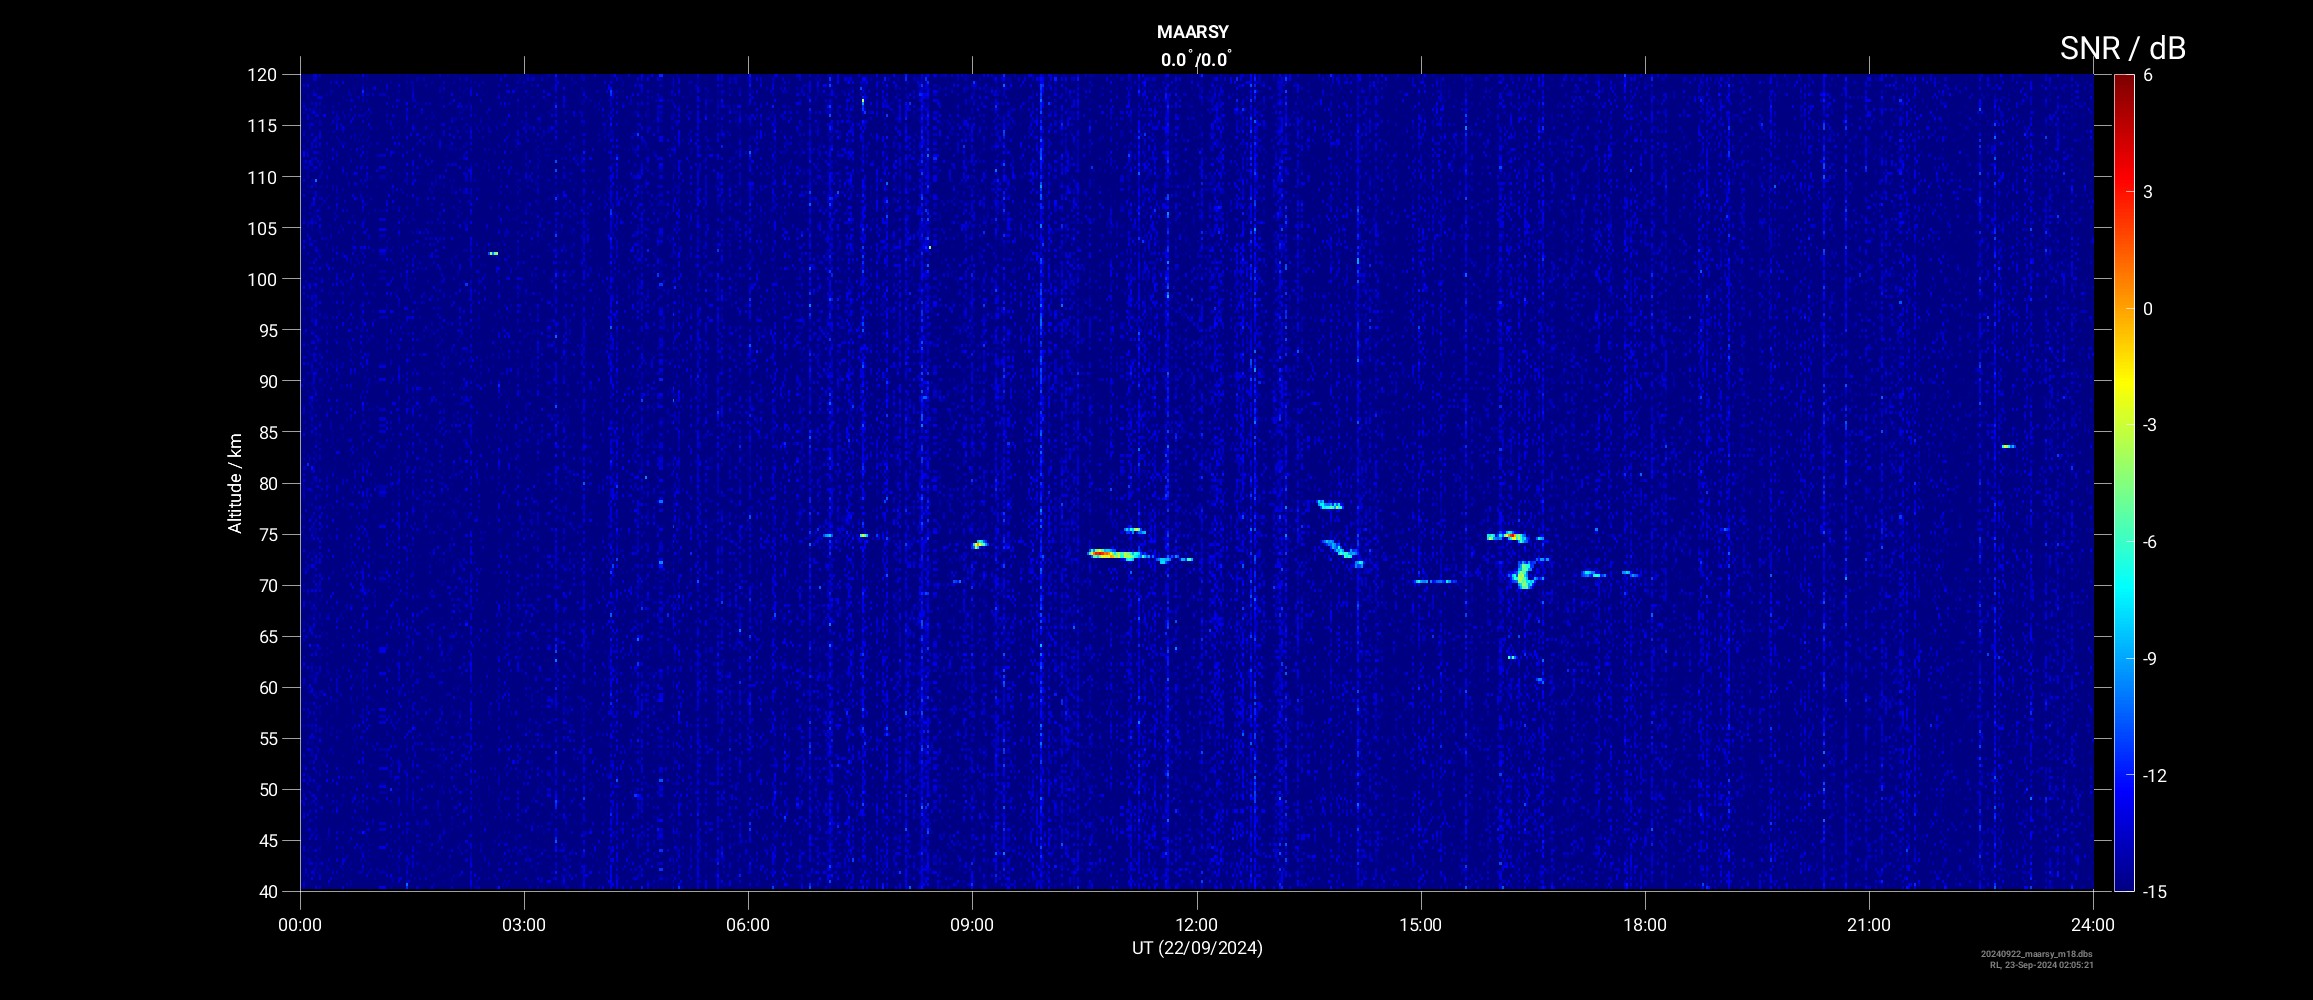Image resolution: width=2313 pixels, height=1000 pixels.
Task: Click the 105 altitude tick label
Action: coord(260,228)
